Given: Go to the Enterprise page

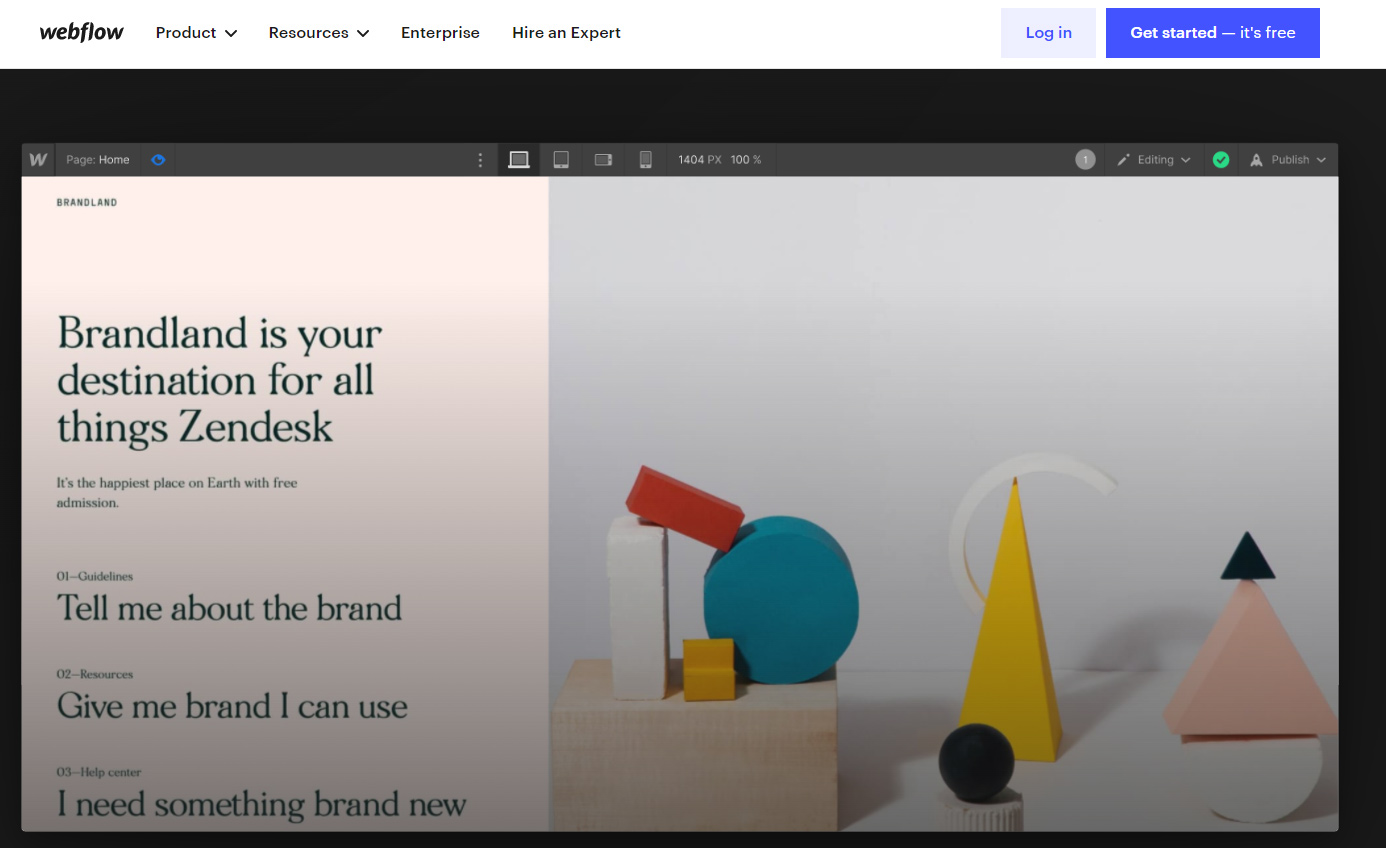Looking at the screenshot, I should pyautogui.click(x=440, y=33).
